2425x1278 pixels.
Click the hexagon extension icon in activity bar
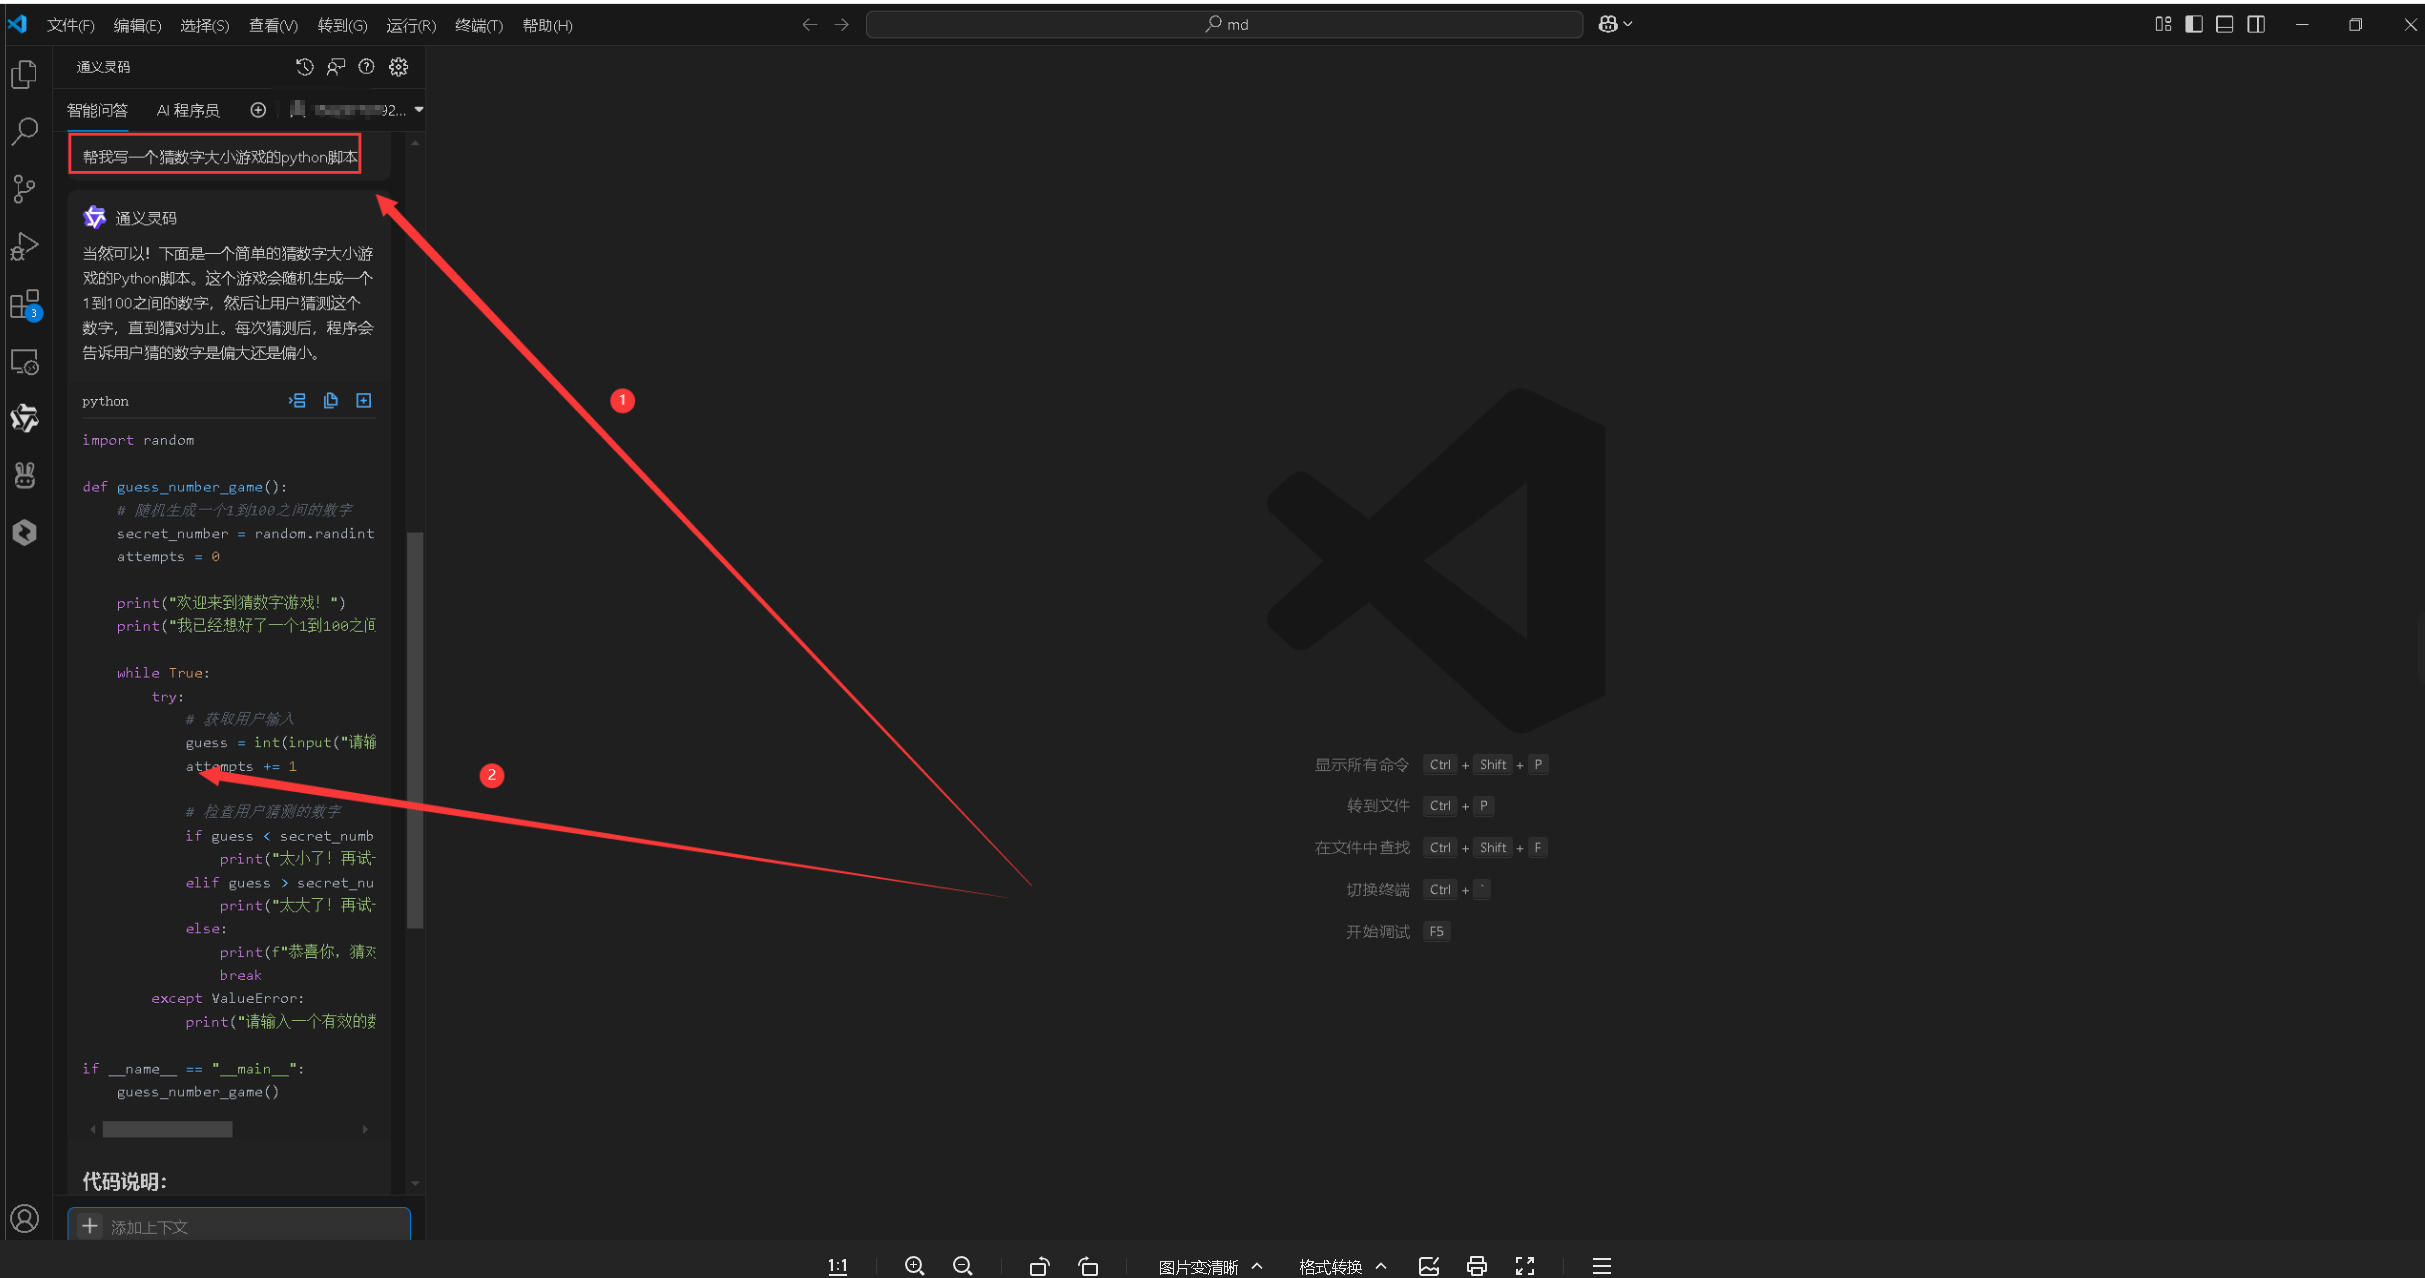pyautogui.click(x=25, y=532)
